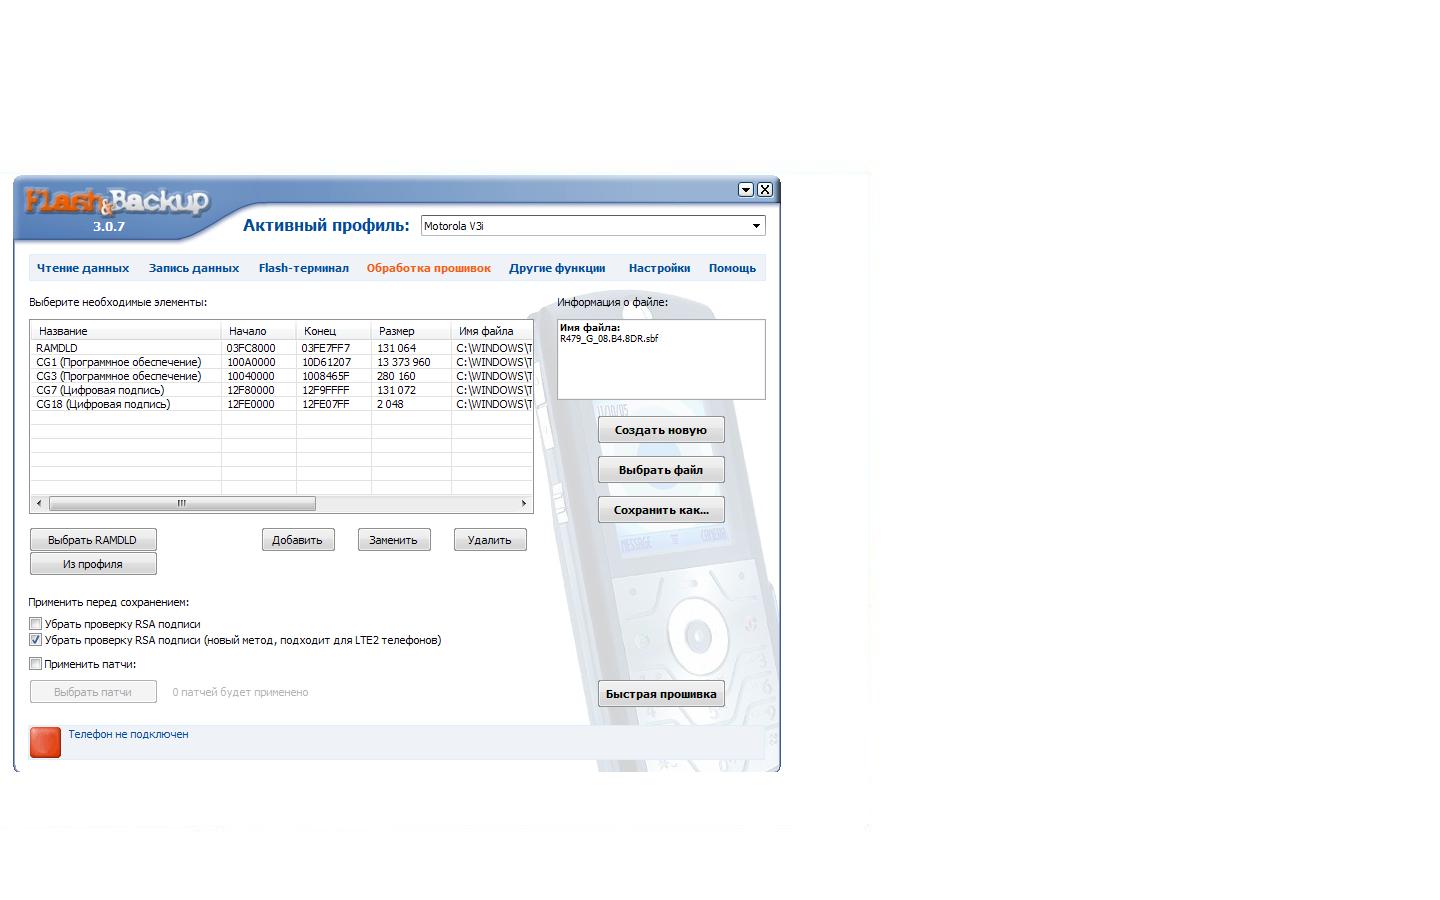Sort by the Начало column header
This screenshot has height=900, width=1440.
pyautogui.click(x=259, y=331)
